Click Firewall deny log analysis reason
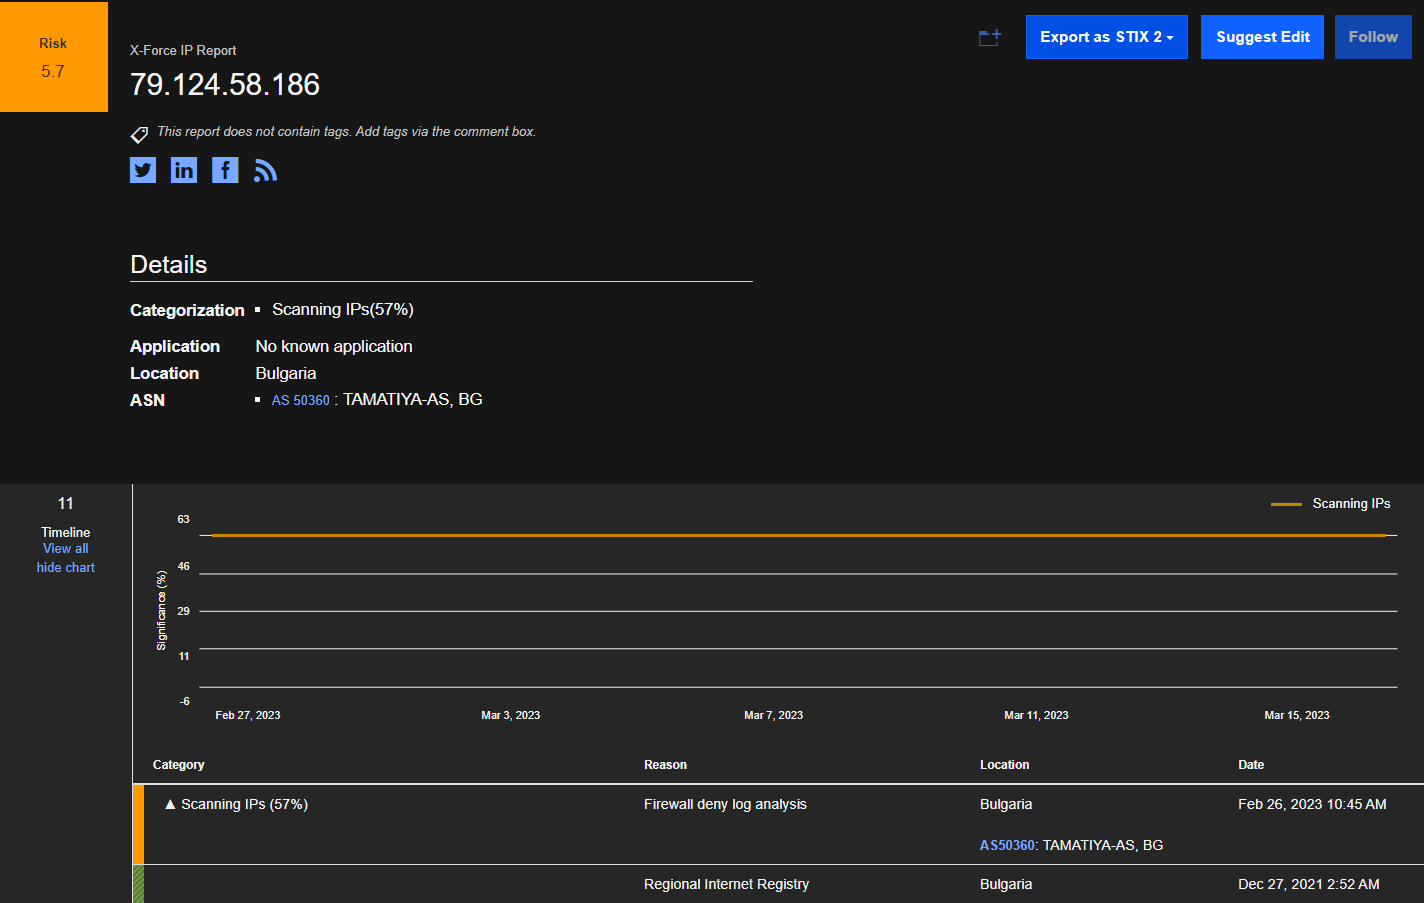This screenshot has height=903, width=1424. tap(725, 804)
